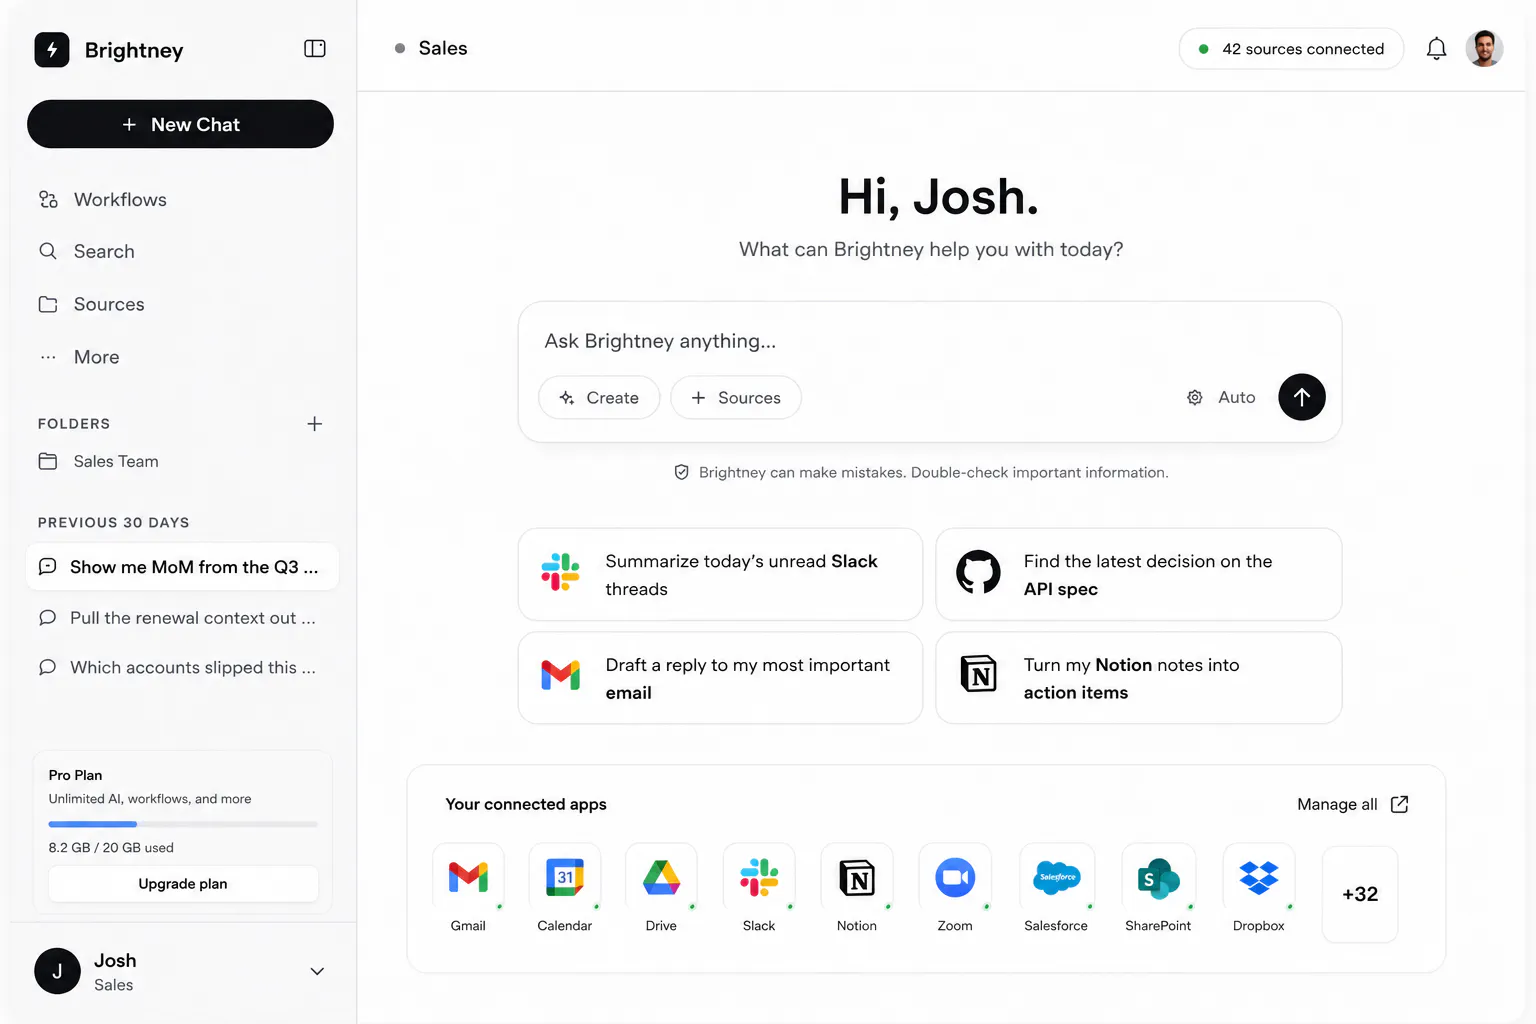1536x1024 pixels.
Task: Click the shield icon beside the disclaimer
Action: coord(681,472)
